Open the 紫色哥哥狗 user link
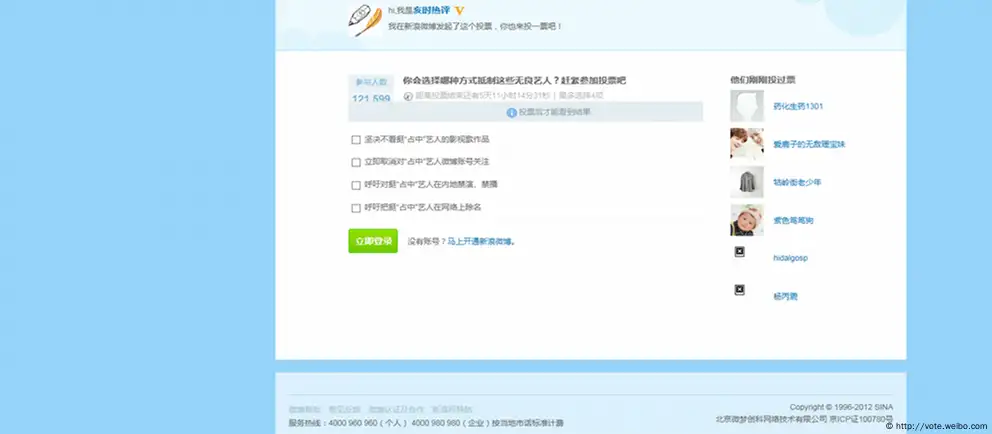Screen dimensions: 992x434 (793, 220)
